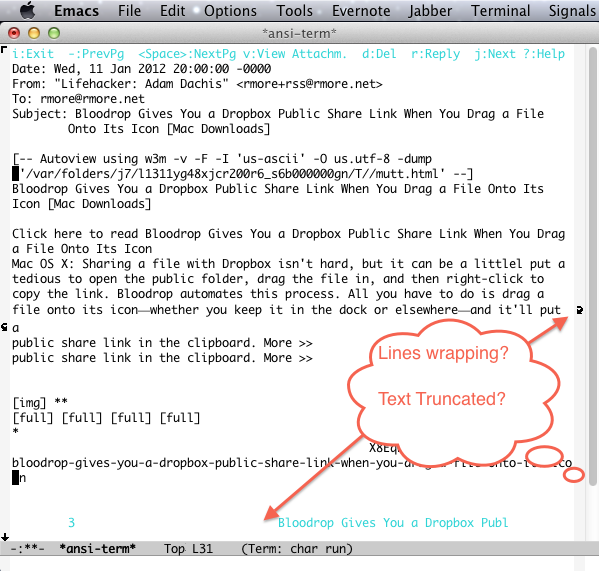Viewport: 599px width, 571px height.
Task: Close the ansi-term window with red button
Action: (14, 33)
